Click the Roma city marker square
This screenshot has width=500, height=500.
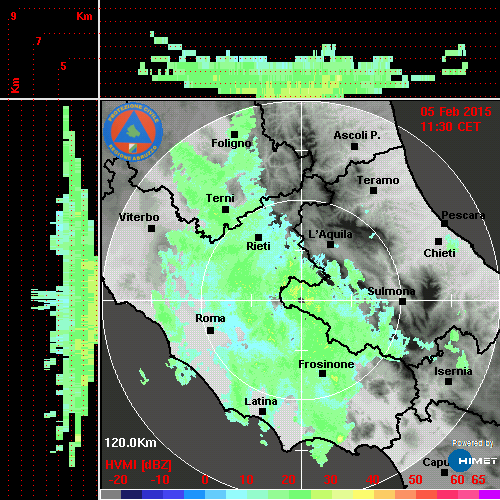click(x=210, y=330)
